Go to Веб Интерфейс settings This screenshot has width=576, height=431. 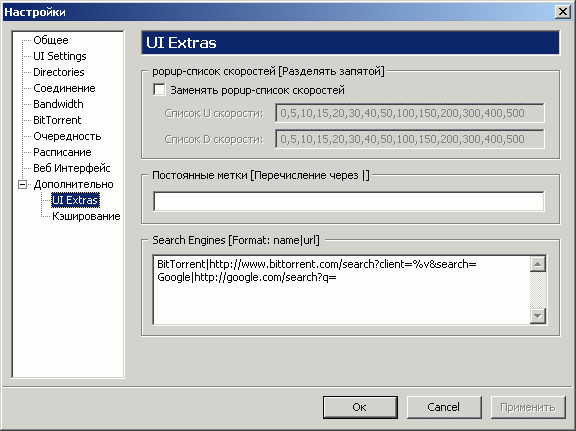coord(72,168)
